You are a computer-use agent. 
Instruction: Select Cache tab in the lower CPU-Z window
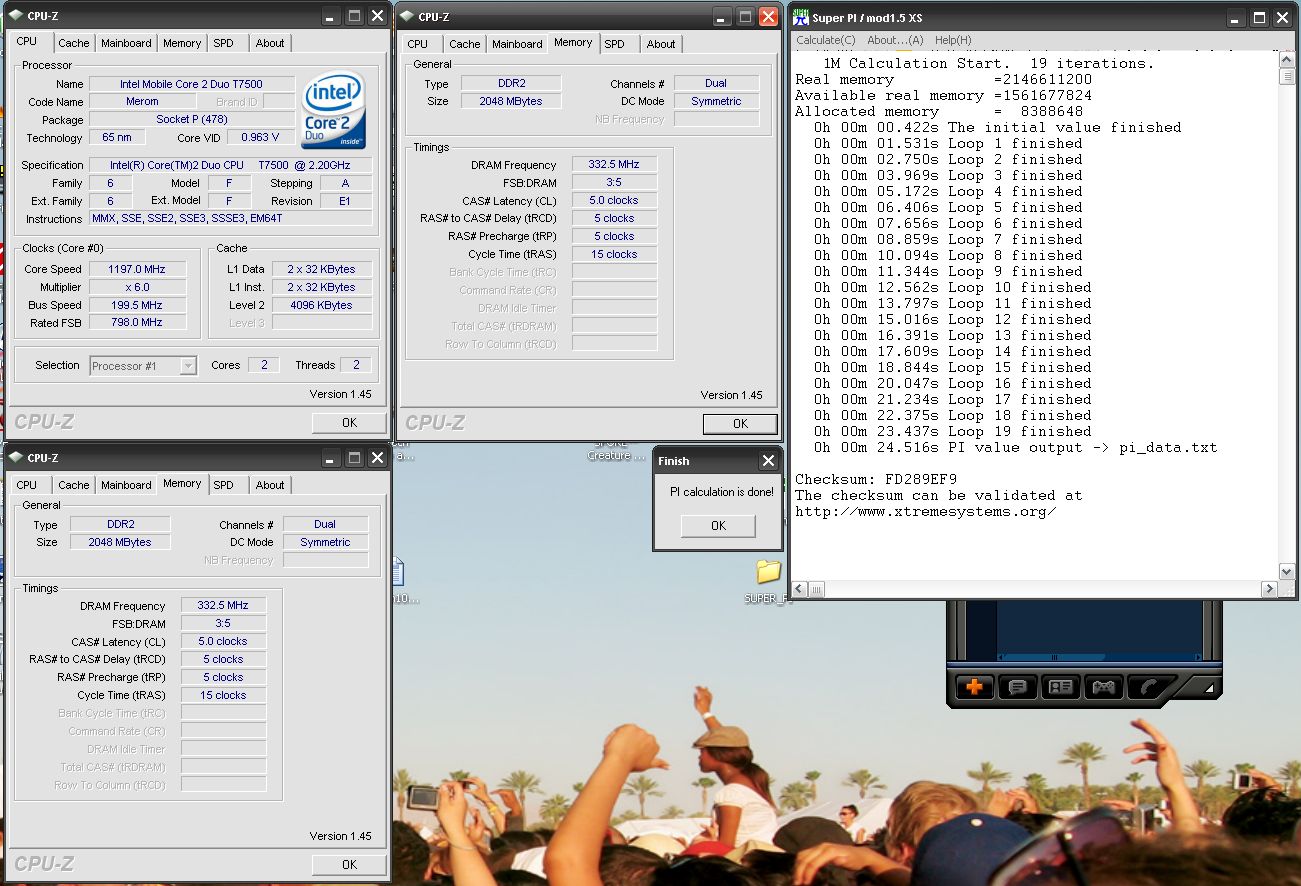[x=73, y=485]
